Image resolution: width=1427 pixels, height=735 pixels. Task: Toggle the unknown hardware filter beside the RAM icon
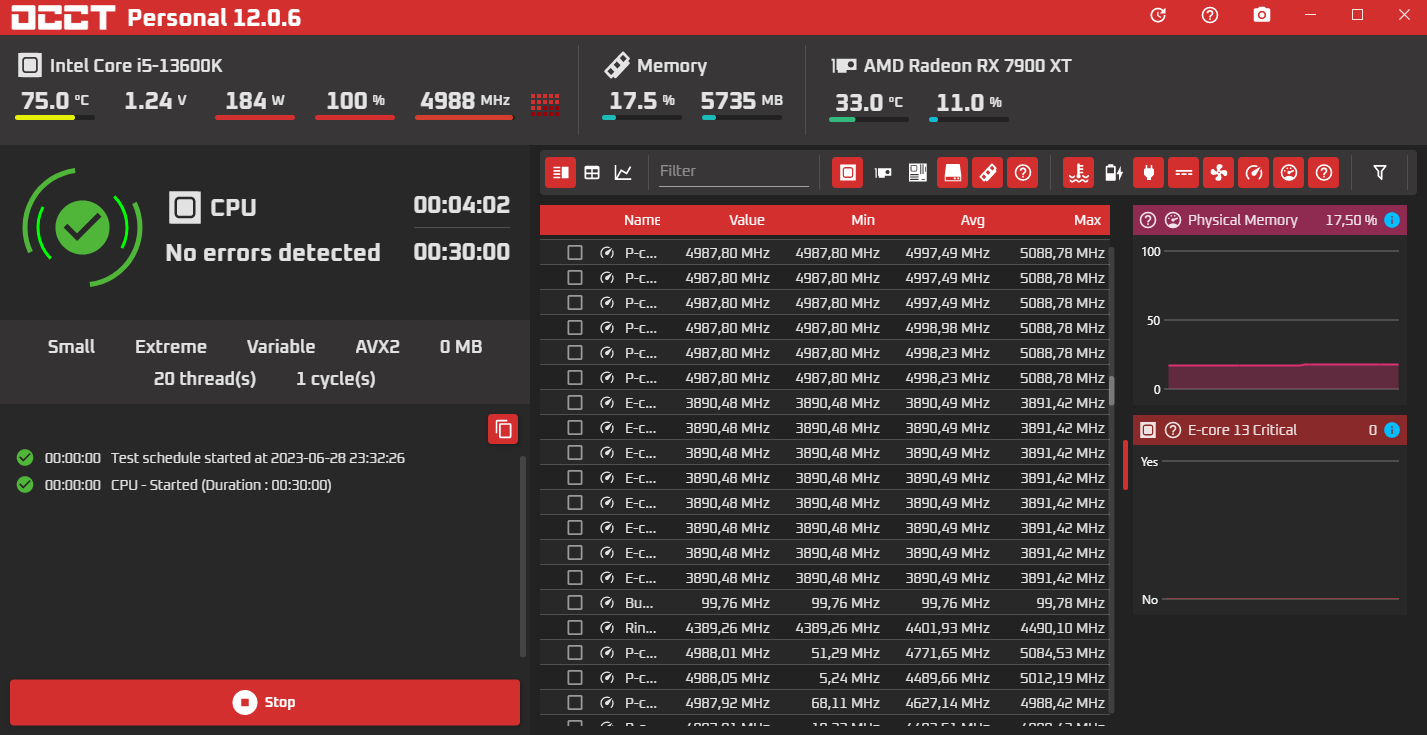pyautogui.click(x=1022, y=172)
